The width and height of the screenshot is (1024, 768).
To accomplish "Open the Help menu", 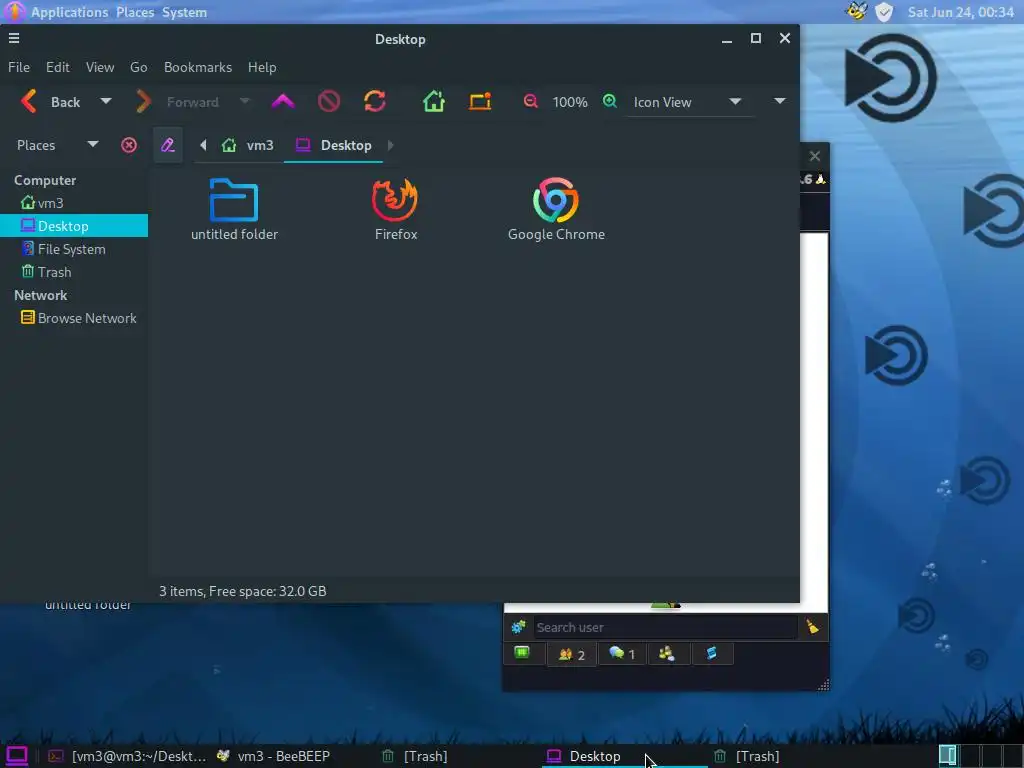I will [262, 67].
